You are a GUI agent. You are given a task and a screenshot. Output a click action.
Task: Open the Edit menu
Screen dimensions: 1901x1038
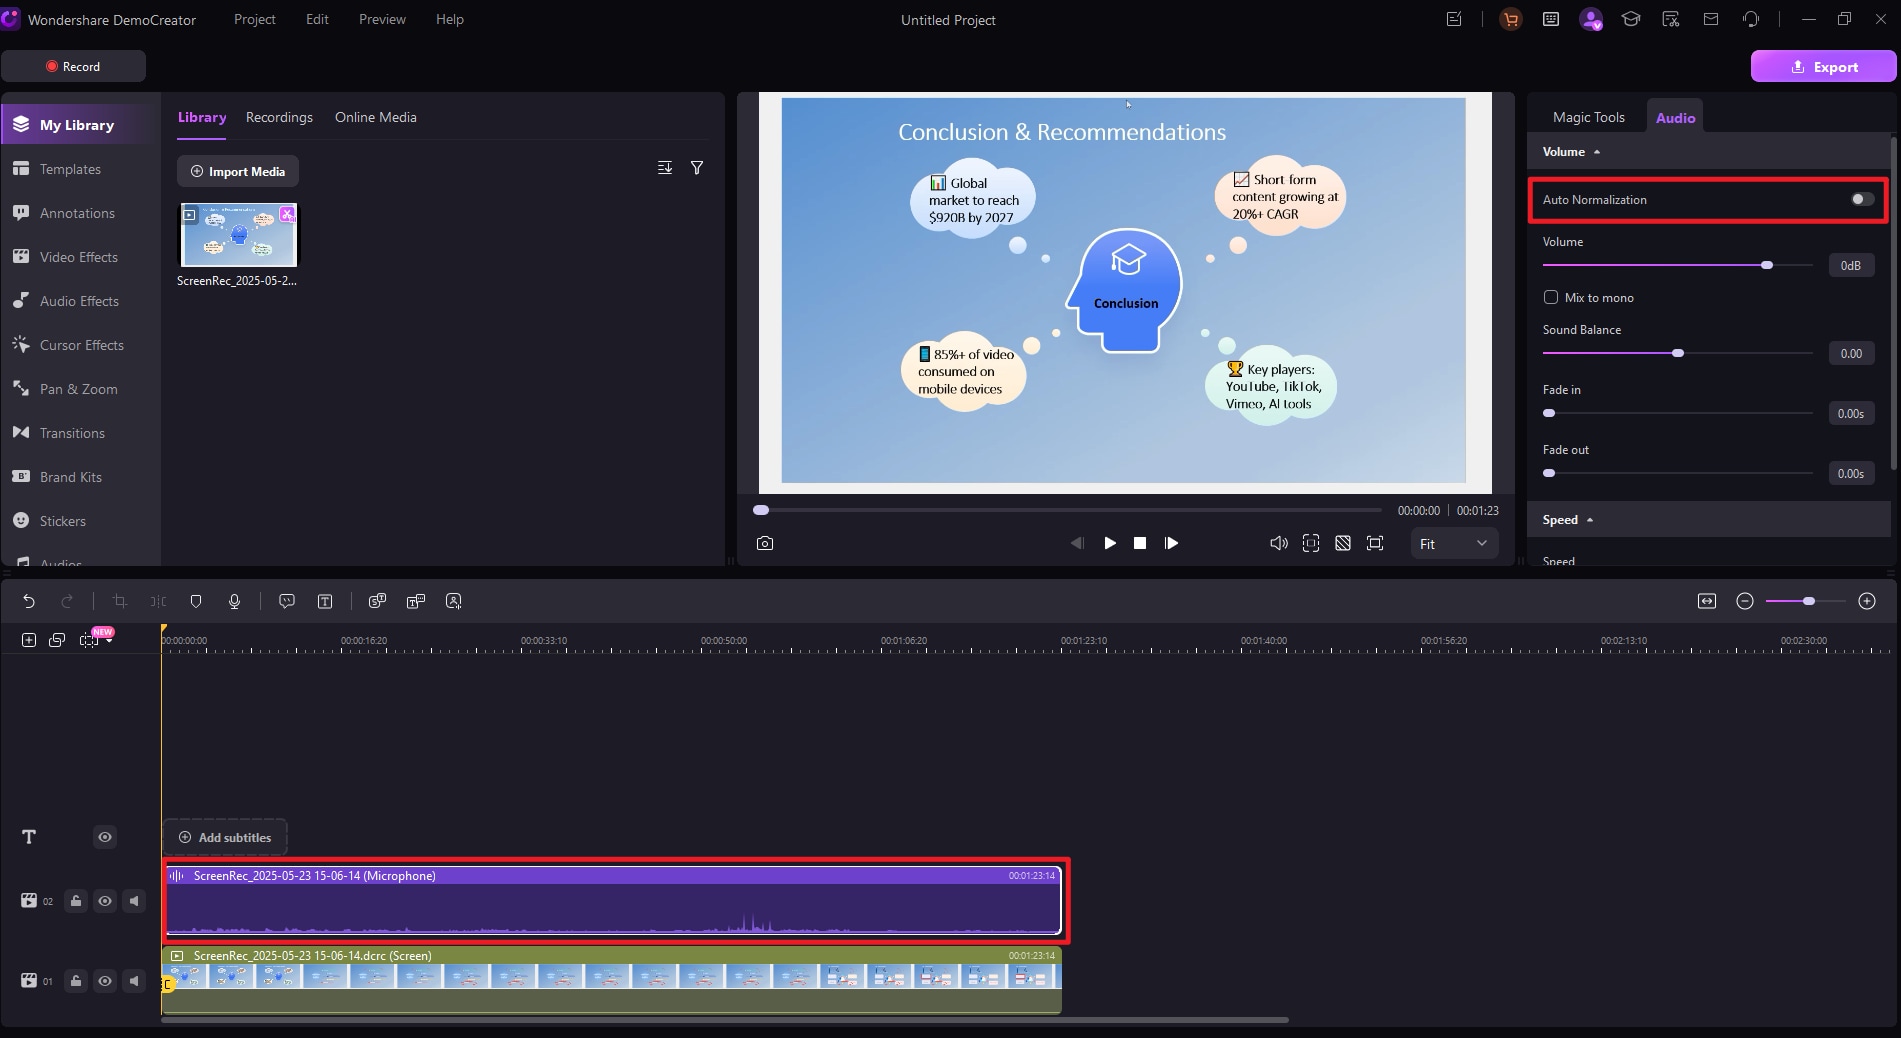pyautogui.click(x=317, y=19)
